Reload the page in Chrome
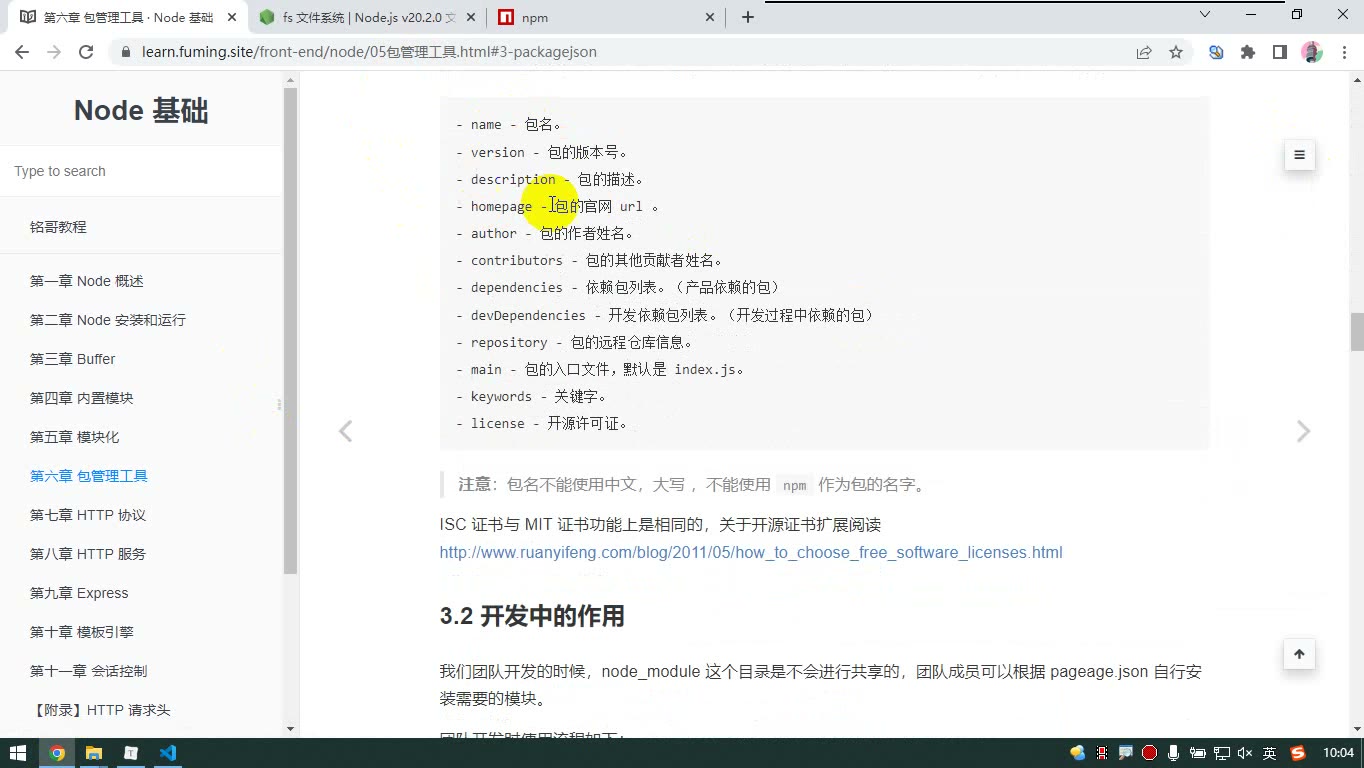This screenshot has width=1364, height=768. 86,52
